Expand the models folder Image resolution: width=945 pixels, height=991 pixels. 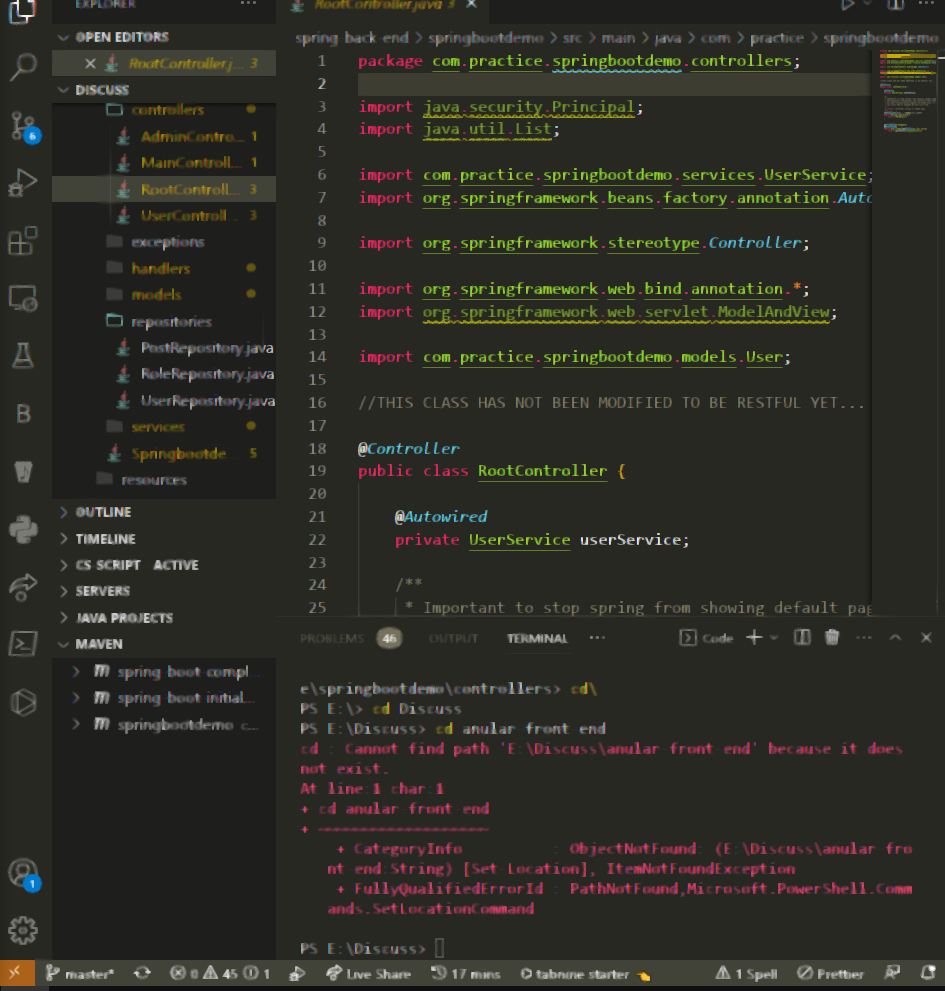tap(164, 295)
